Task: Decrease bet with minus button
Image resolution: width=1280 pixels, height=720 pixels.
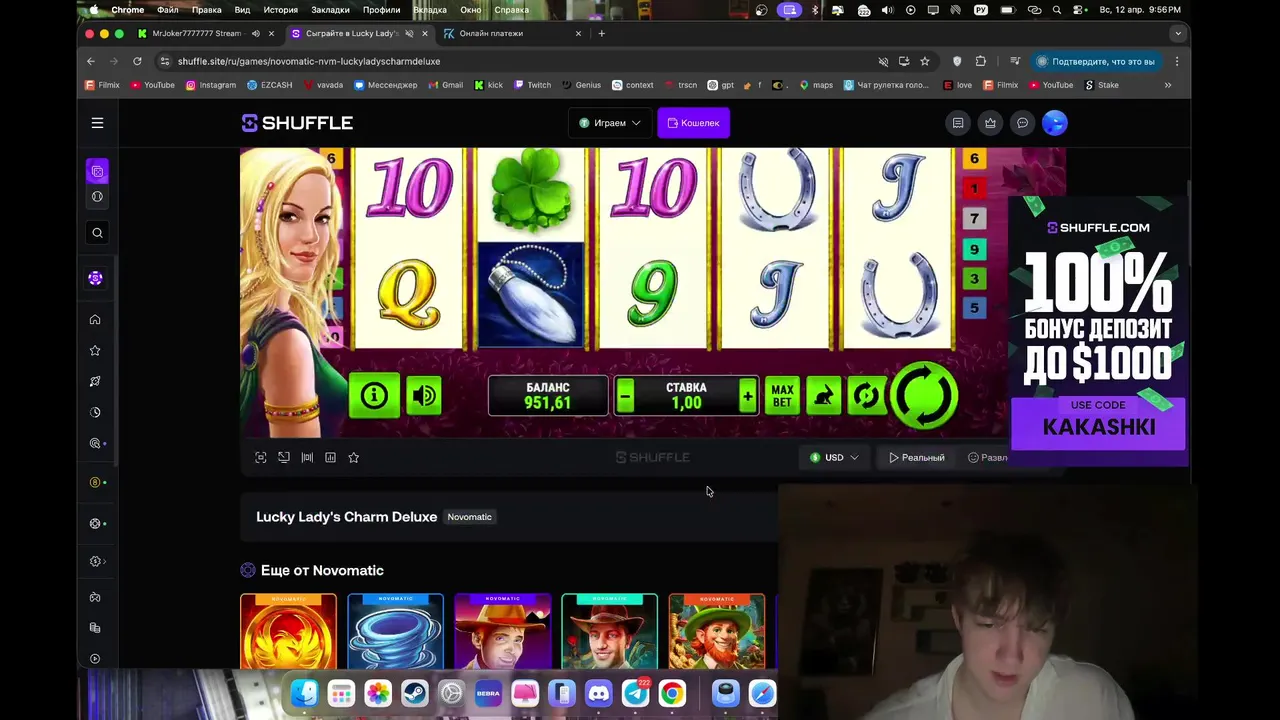Action: [625, 396]
